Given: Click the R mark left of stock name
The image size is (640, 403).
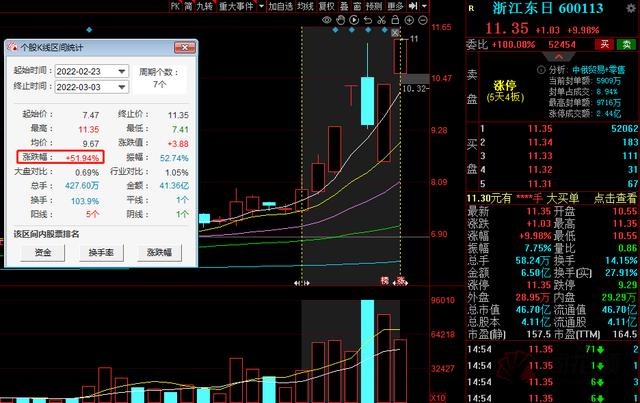Looking at the screenshot, I should tap(471, 8).
